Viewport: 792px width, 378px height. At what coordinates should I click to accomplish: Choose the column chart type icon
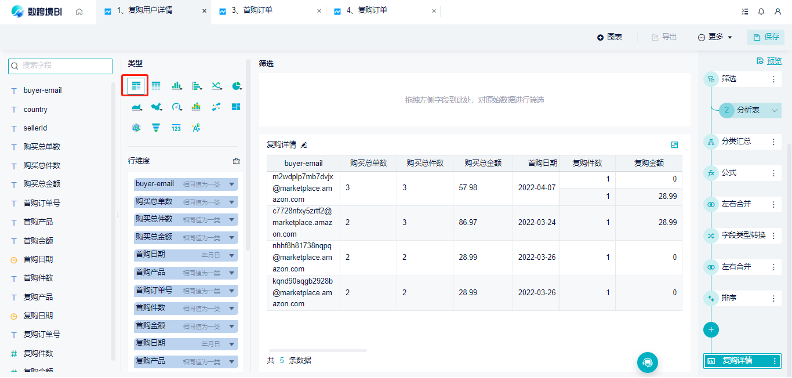point(176,86)
